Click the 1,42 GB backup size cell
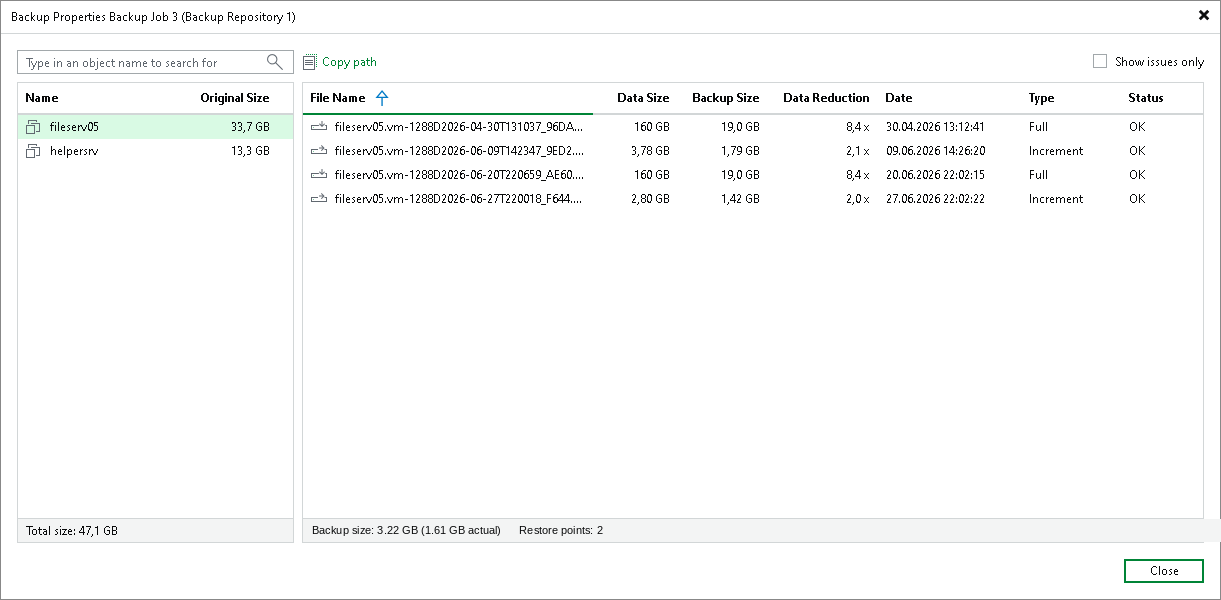This screenshot has height=600, width=1221. [x=740, y=199]
